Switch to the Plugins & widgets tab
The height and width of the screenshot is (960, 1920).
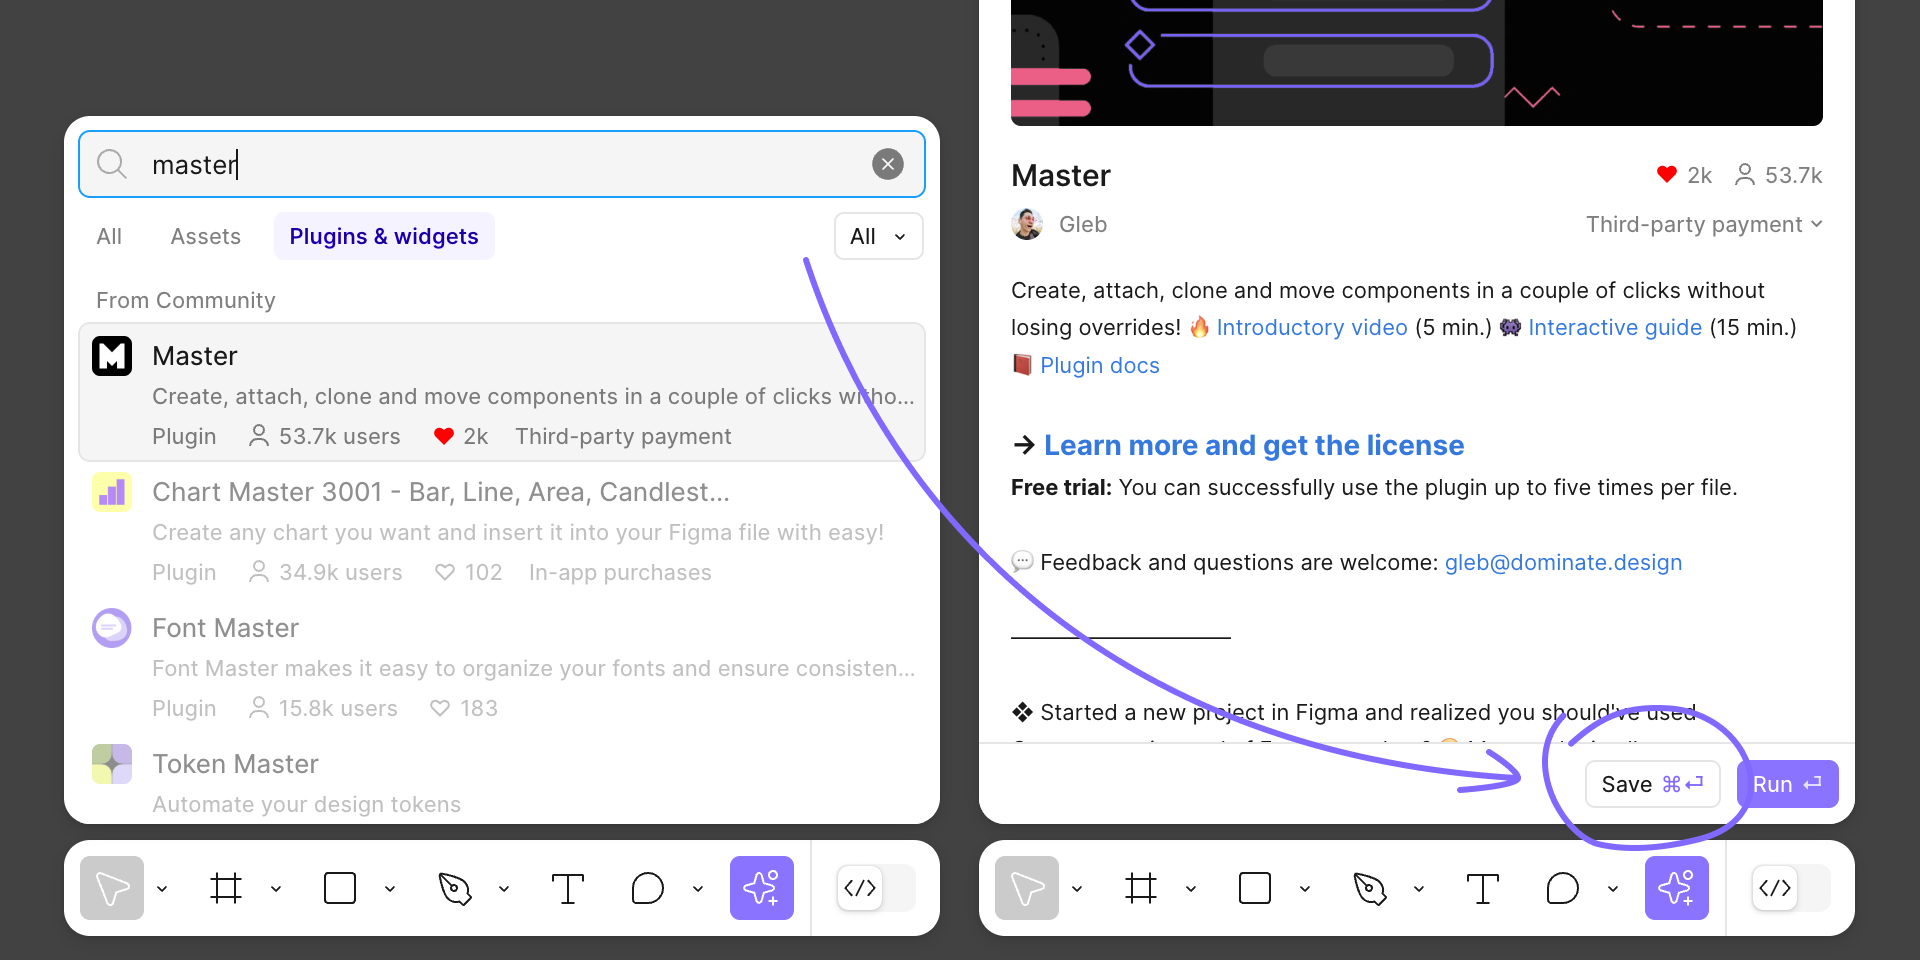[384, 236]
